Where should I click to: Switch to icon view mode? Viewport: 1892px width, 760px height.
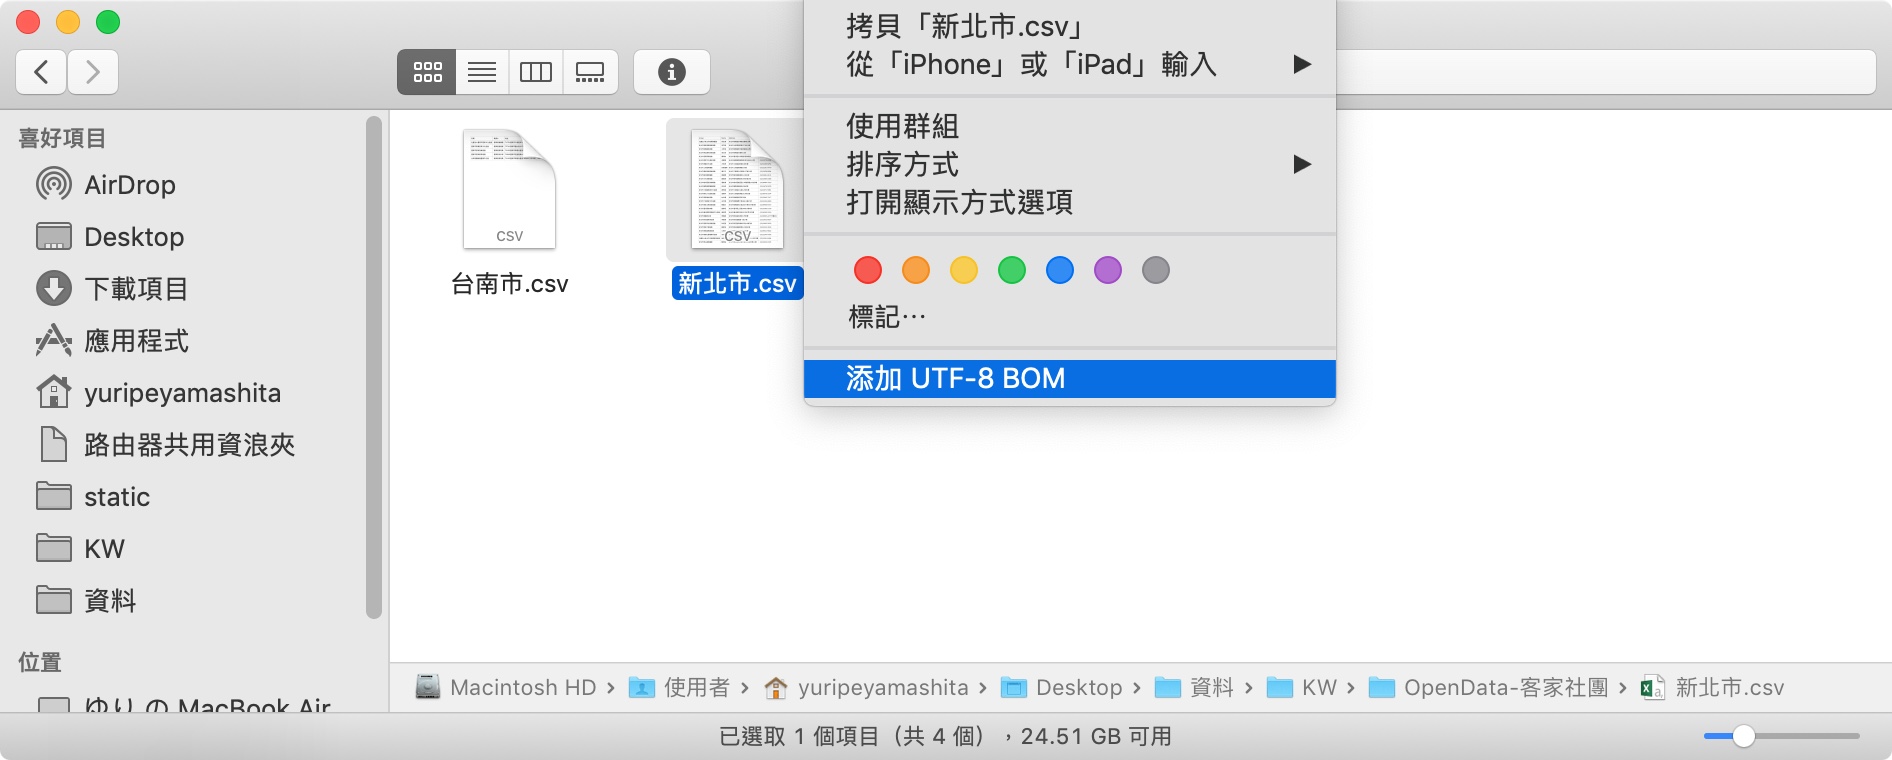pos(427,72)
